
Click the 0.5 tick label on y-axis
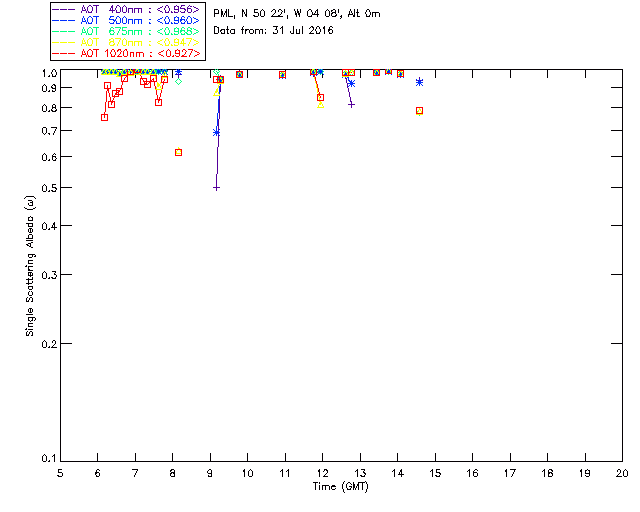click(44, 188)
